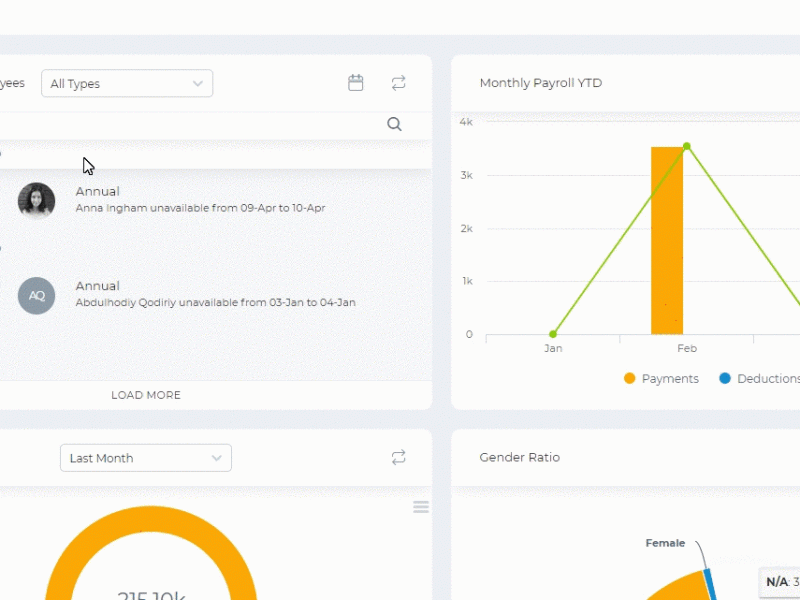Click the '3k' y-axis label
Screen dimensions: 800x600
466,175
